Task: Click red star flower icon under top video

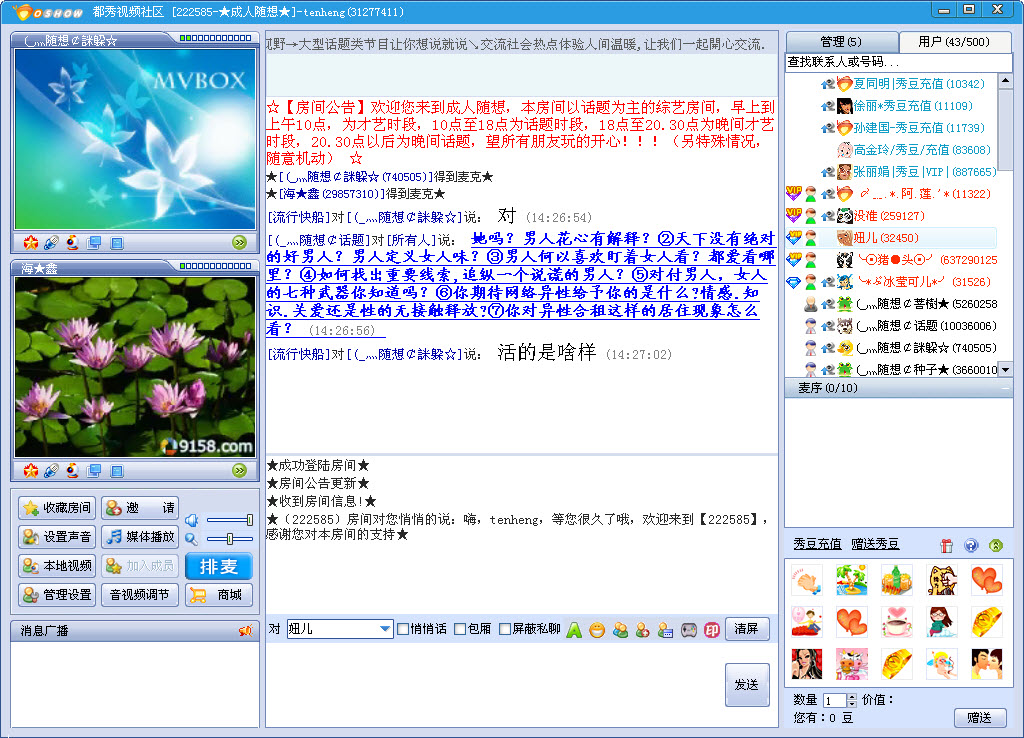Action: point(31,243)
